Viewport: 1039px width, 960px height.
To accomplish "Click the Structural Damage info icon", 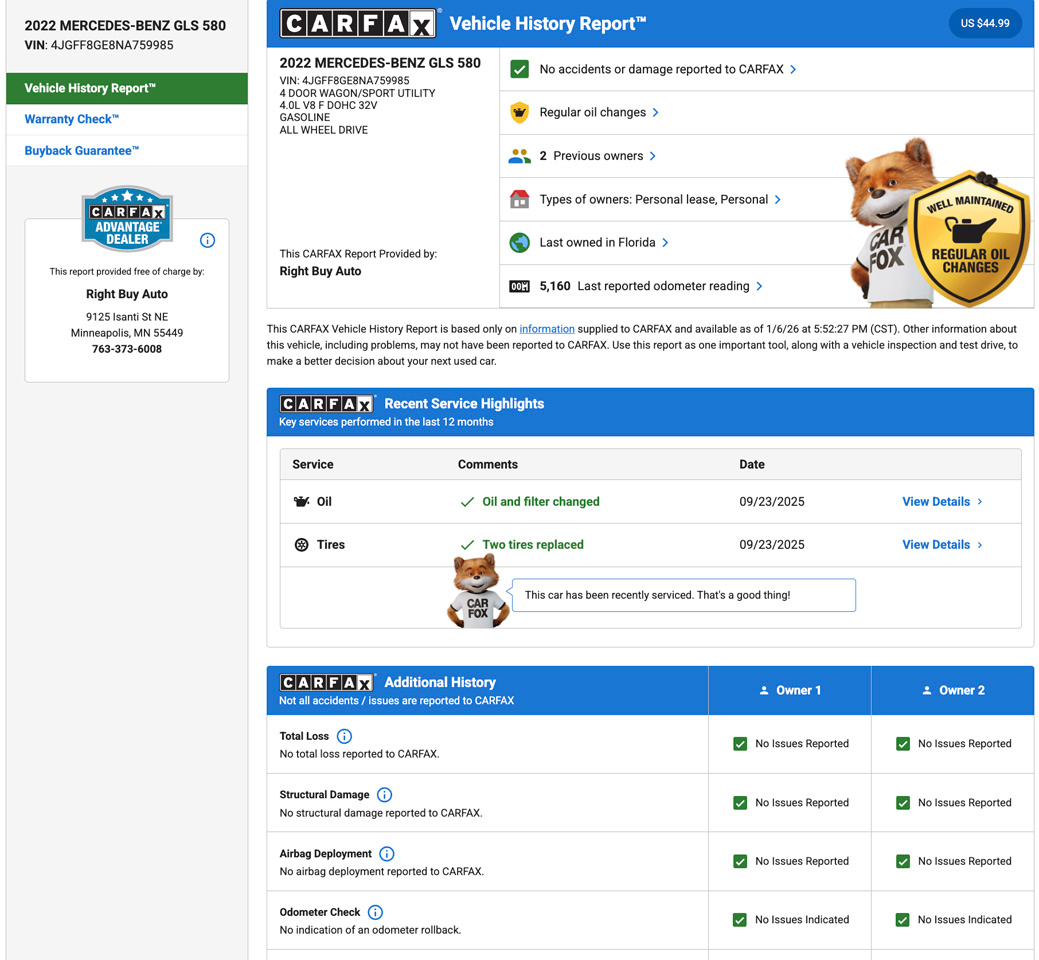I will (x=384, y=795).
